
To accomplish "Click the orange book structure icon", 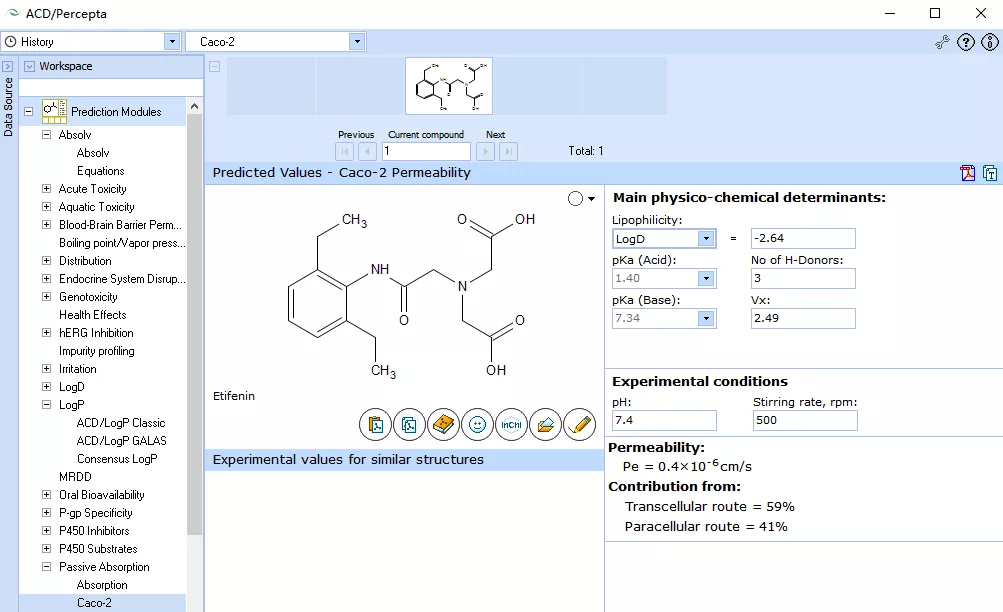I will click(x=443, y=425).
